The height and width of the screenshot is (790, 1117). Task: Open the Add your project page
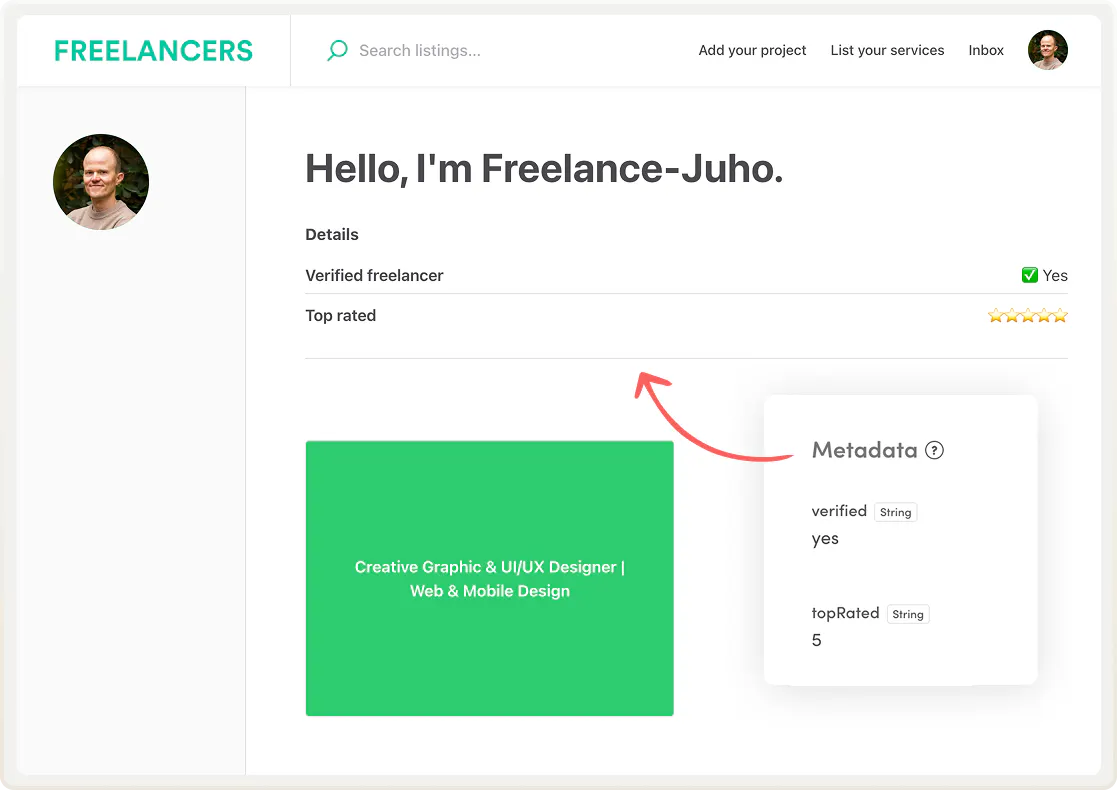[x=752, y=50]
